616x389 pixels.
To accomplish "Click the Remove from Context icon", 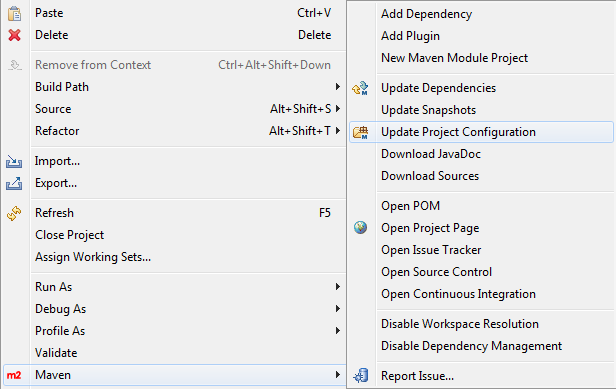I will click(15, 65).
